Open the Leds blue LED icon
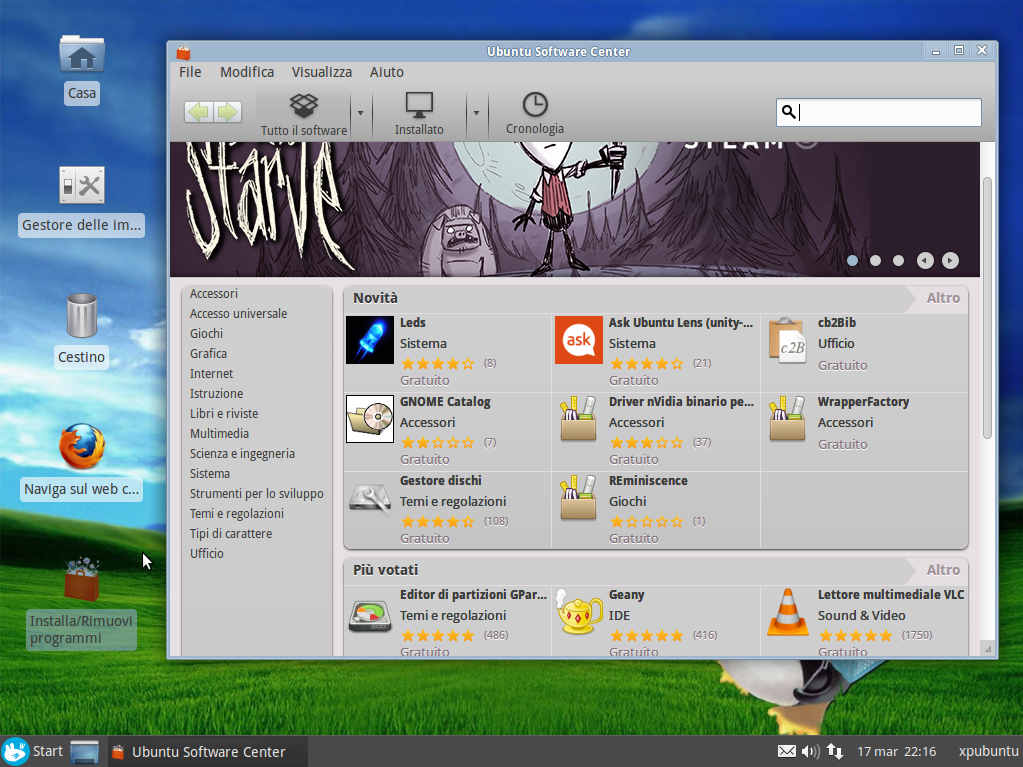The height and width of the screenshot is (767, 1023). [370, 340]
